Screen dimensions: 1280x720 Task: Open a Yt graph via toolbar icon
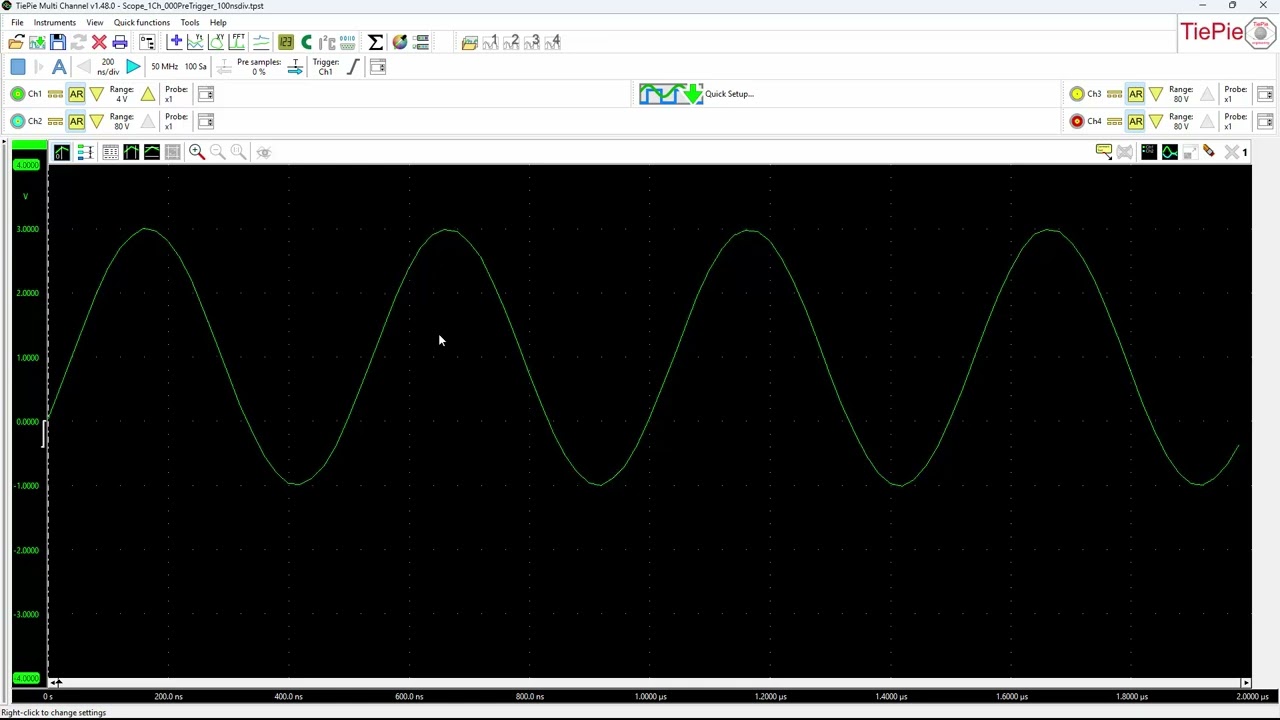pyautogui.click(x=196, y=42)
